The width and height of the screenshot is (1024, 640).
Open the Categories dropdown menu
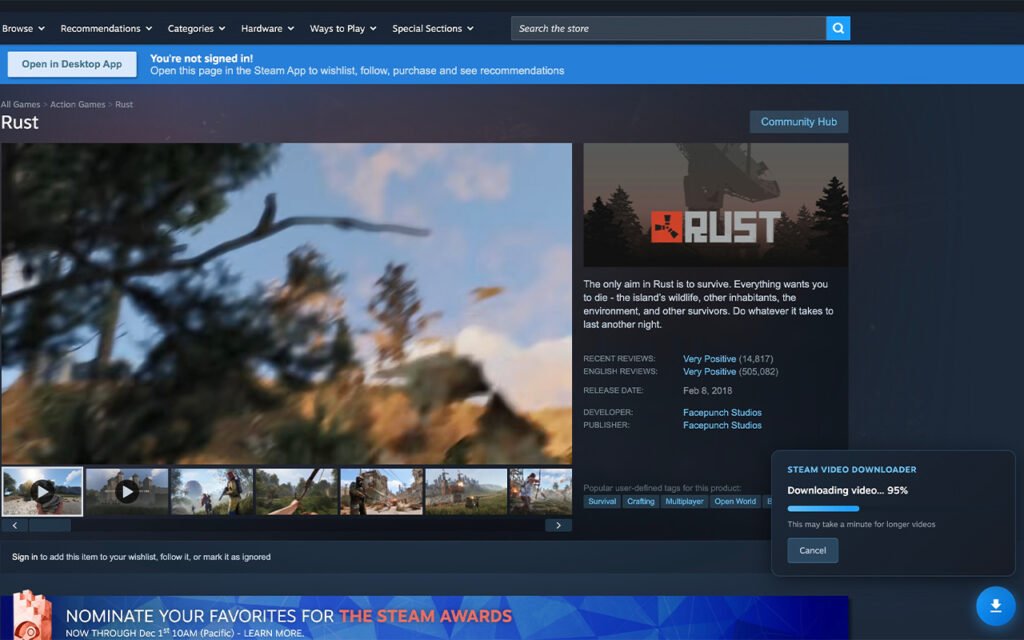196,28
